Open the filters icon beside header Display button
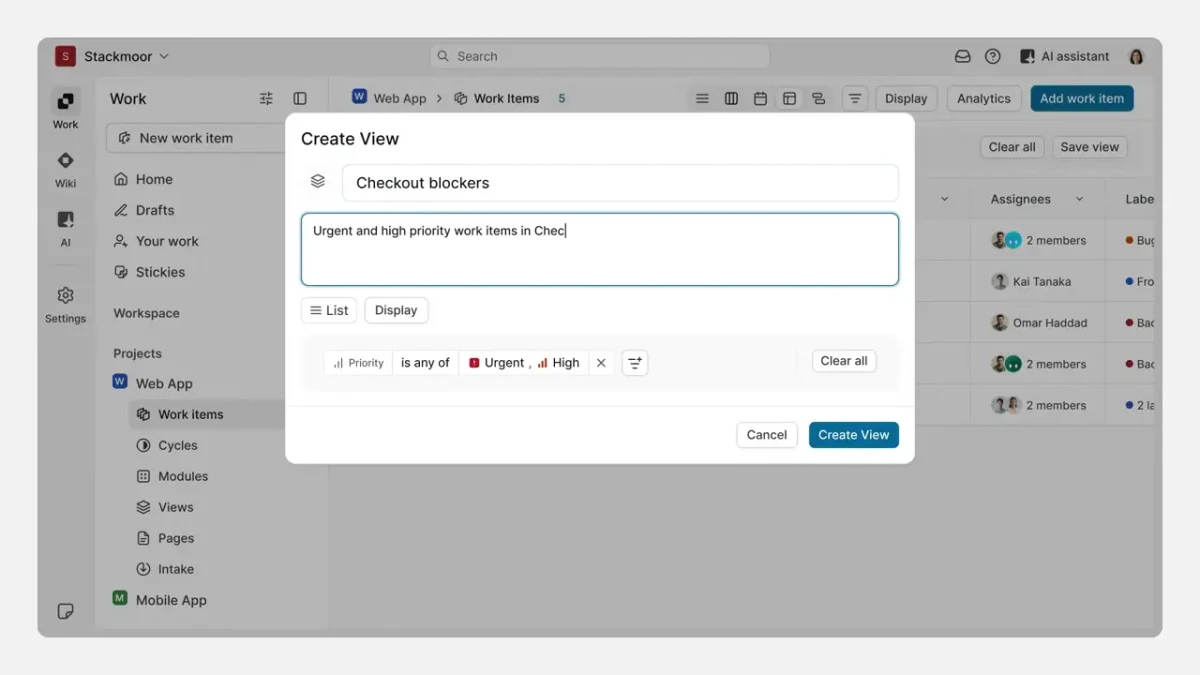The image size is (1200, 675). coord(855,98)
